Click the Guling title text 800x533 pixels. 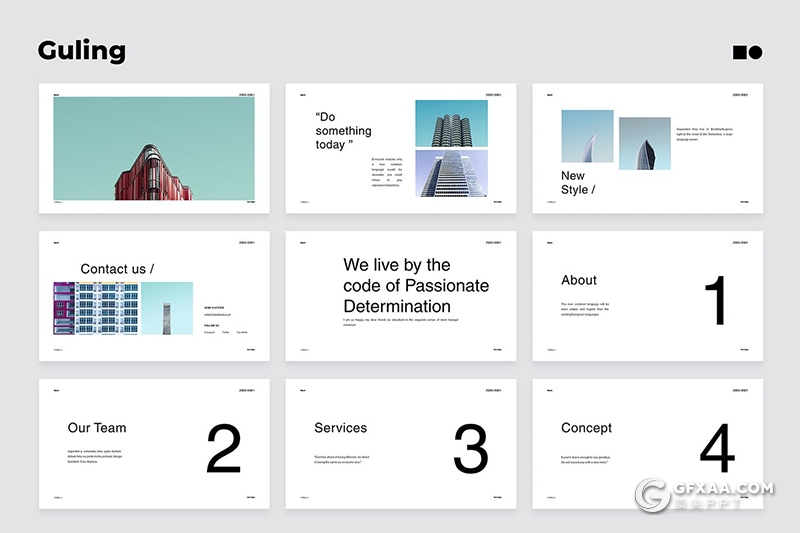[x=82, y=51]
